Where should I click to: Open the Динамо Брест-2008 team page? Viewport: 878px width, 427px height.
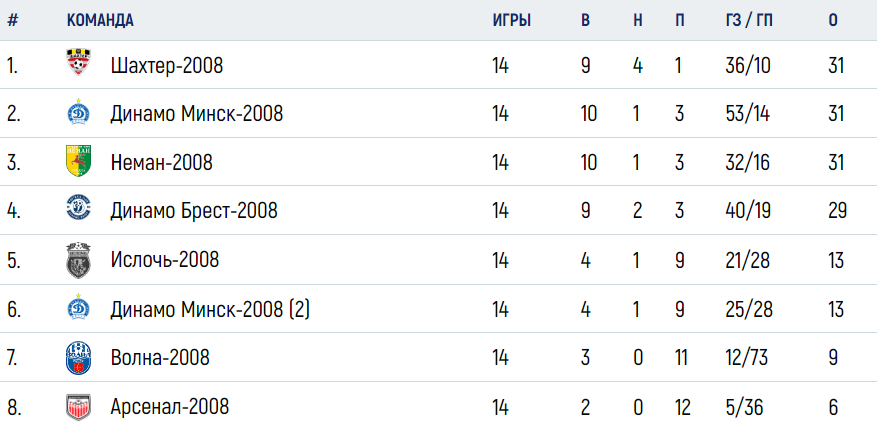click(194, 211)
